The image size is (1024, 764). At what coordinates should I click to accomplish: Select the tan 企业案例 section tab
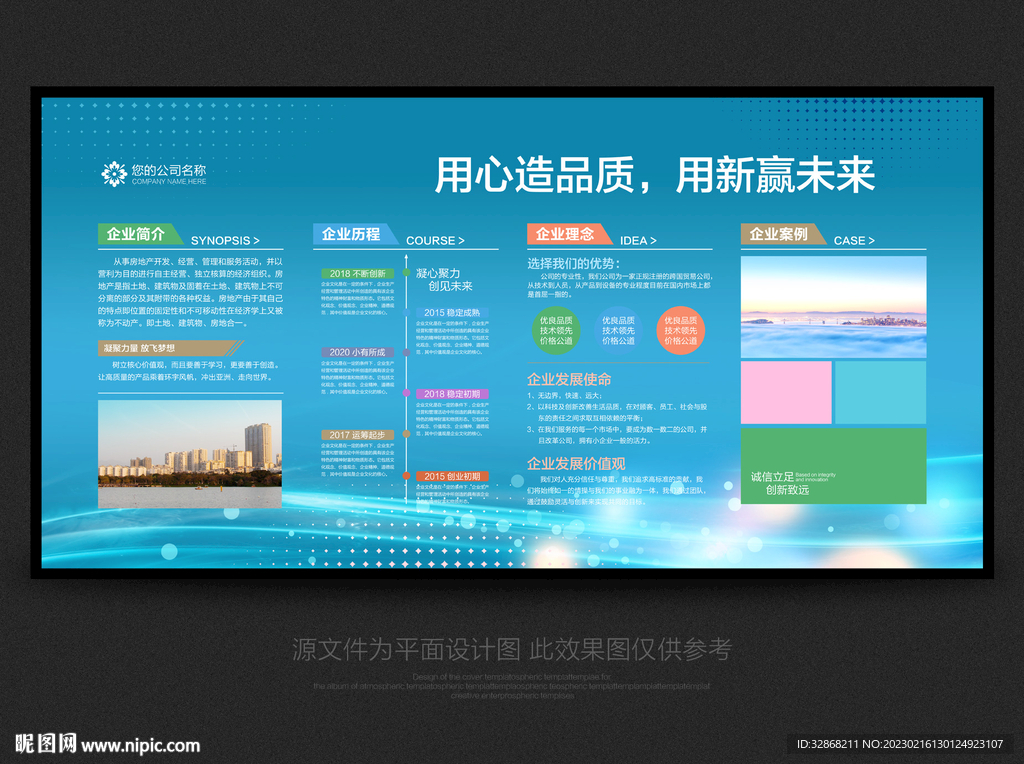(x=783, y=234)
